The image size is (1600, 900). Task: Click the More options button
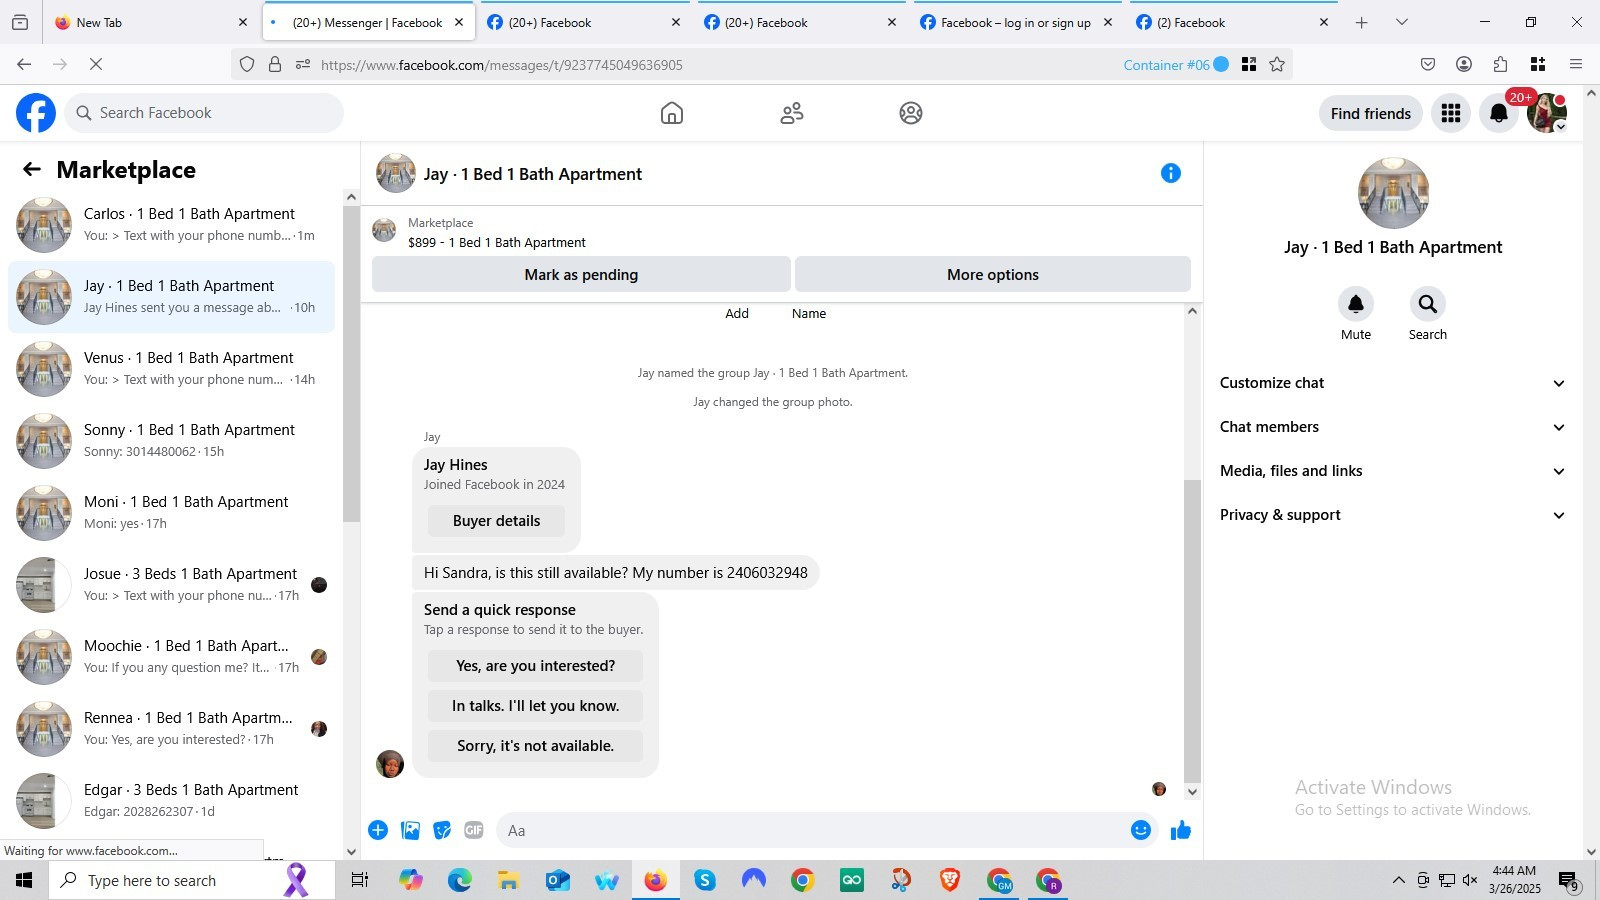(992, 275)
